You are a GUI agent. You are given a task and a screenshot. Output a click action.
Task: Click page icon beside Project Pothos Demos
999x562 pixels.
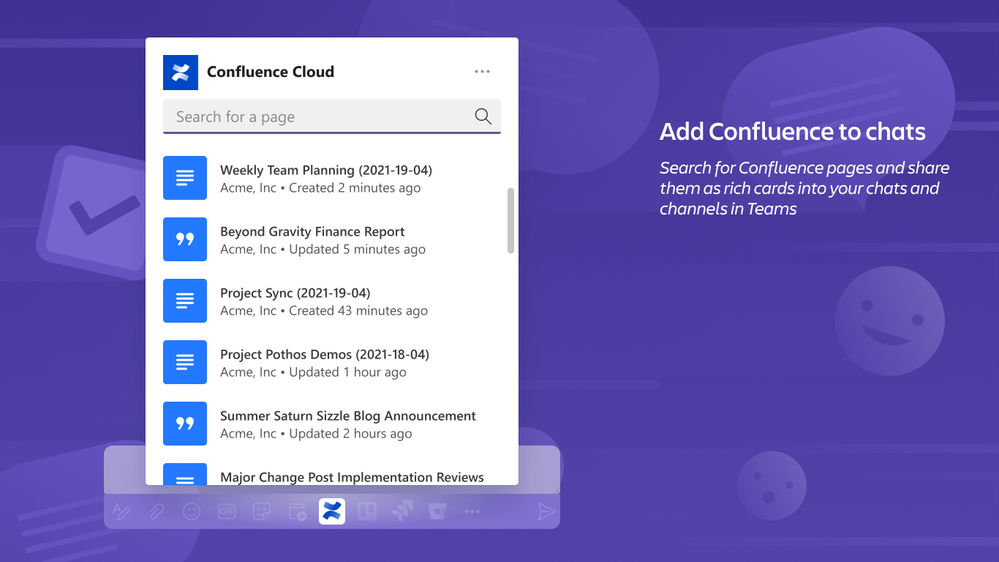[185, 362]
